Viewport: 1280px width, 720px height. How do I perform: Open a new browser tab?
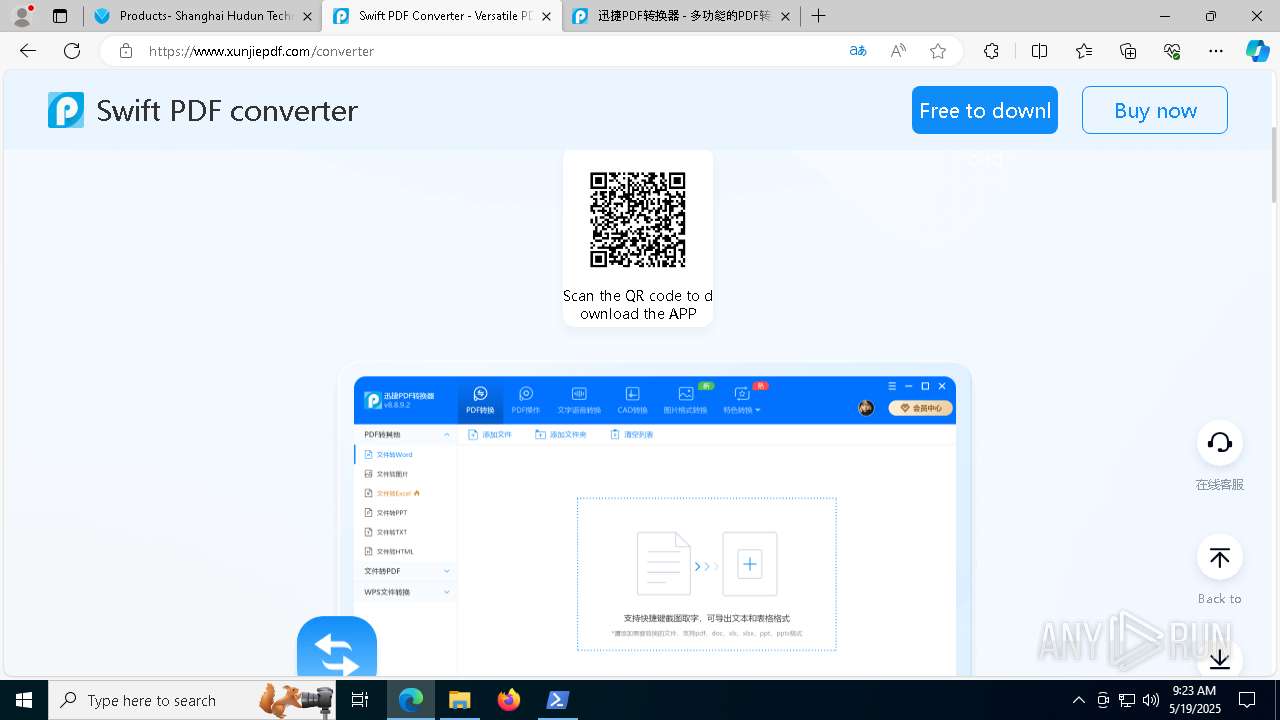coord(818,16)
